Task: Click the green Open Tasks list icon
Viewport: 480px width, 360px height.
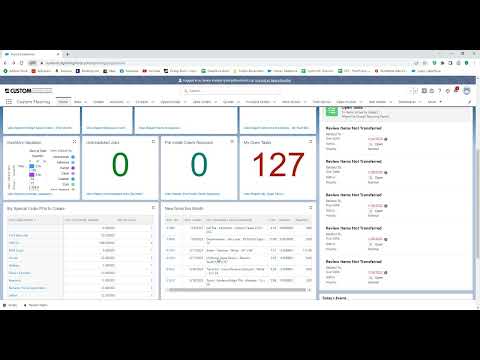Action: tap(332, 111)
